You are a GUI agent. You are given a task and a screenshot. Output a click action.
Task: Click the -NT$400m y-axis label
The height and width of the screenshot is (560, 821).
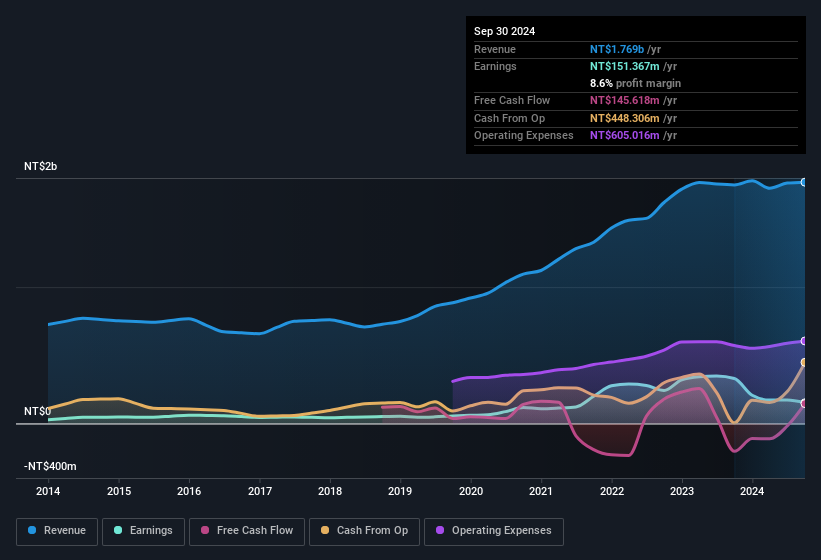[50, 466]
